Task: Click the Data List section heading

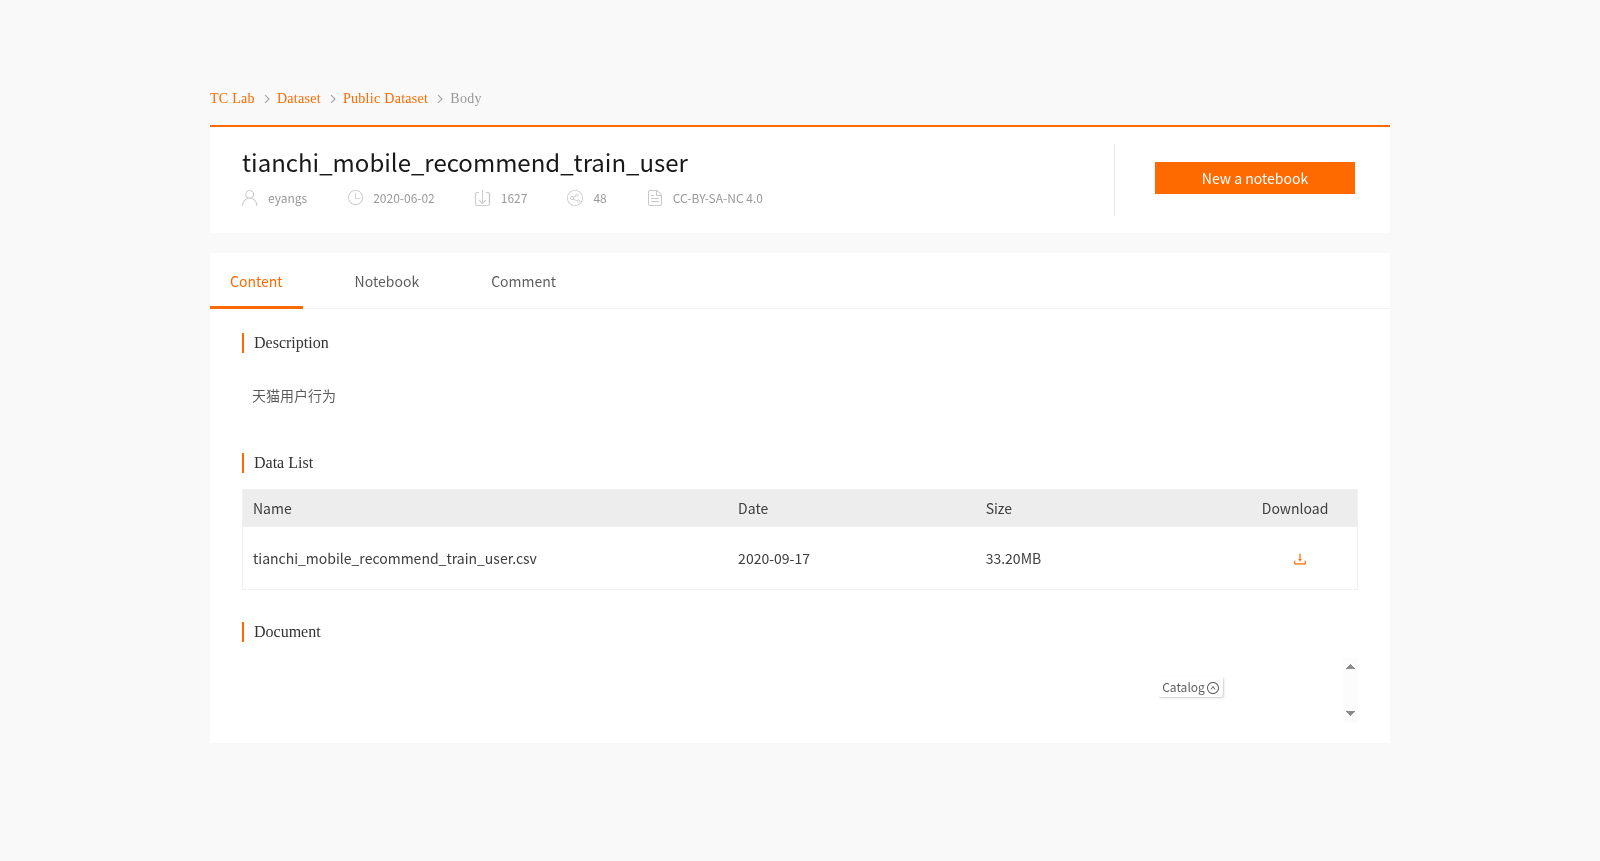Action: [284, 463]
